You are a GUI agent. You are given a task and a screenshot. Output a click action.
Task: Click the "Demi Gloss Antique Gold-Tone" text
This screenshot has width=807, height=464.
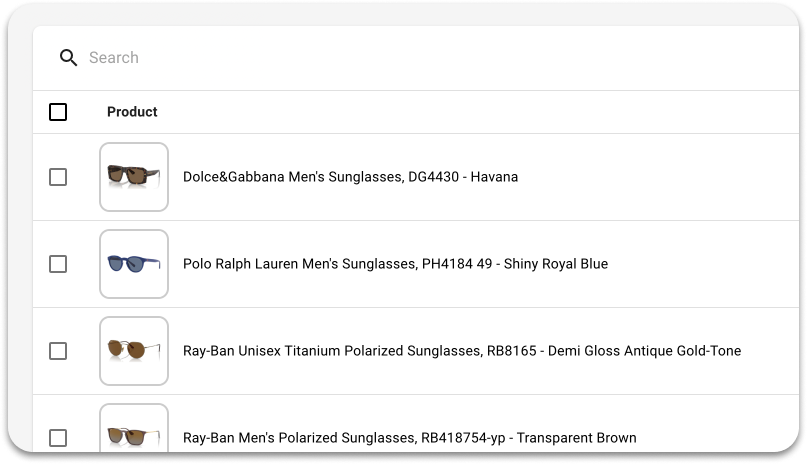pos(644,351)
